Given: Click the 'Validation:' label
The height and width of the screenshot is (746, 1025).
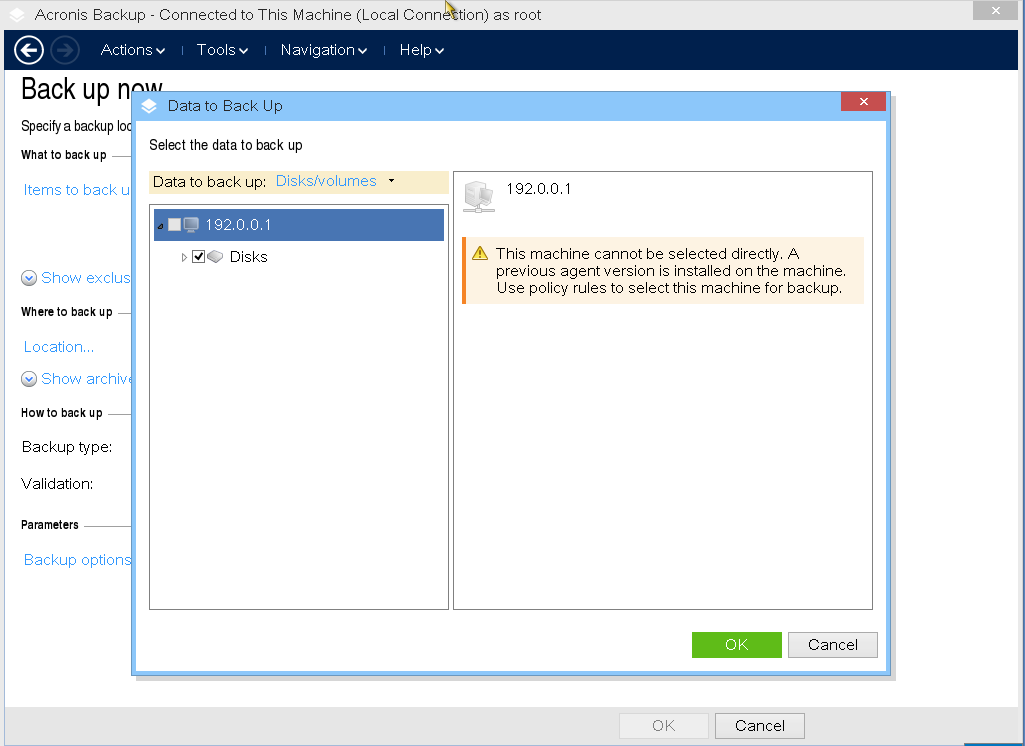Looking at the screenshot, I should point(57,484).
